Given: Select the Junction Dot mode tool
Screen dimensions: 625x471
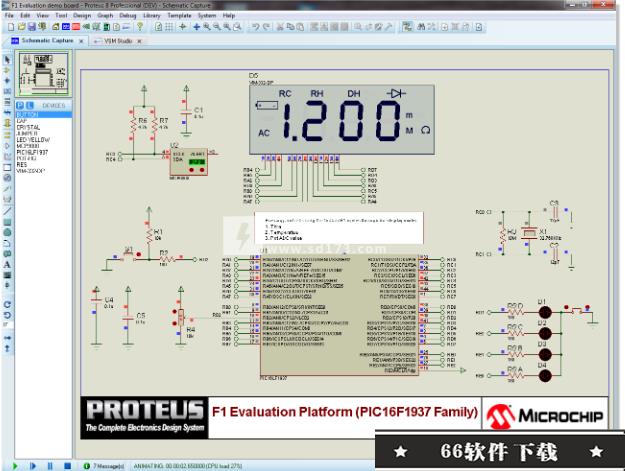Looking at the screenshot, I should [x=7, y=80].
